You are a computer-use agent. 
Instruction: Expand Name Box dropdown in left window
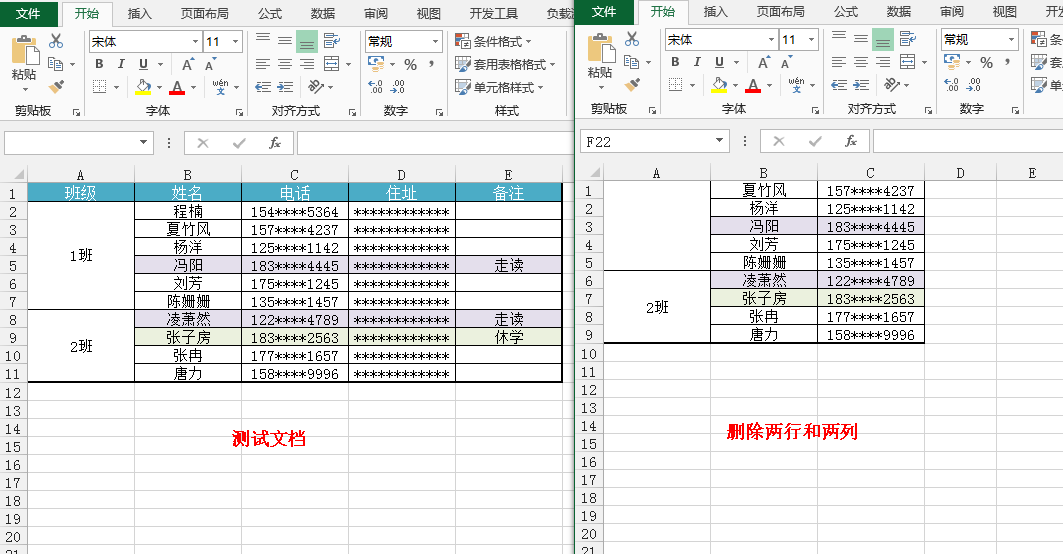click(x=143, y=142)
